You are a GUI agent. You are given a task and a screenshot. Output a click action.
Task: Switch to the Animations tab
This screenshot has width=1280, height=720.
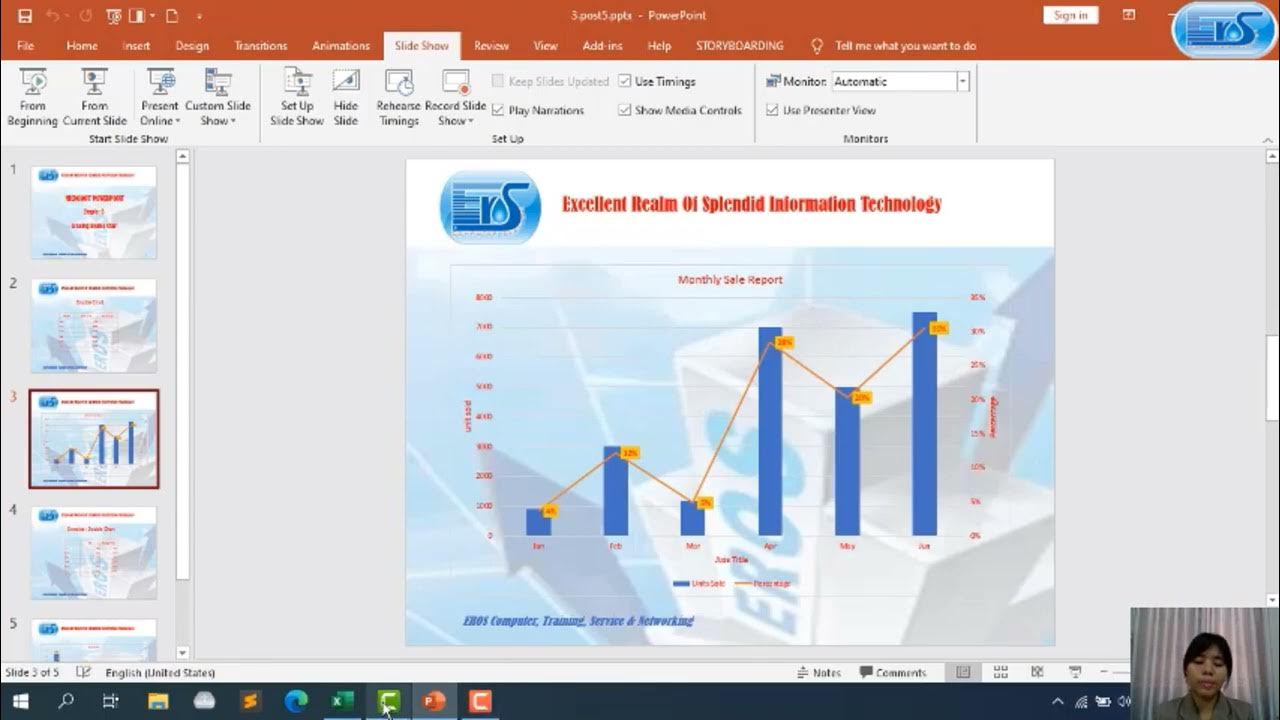click(341, 46)
